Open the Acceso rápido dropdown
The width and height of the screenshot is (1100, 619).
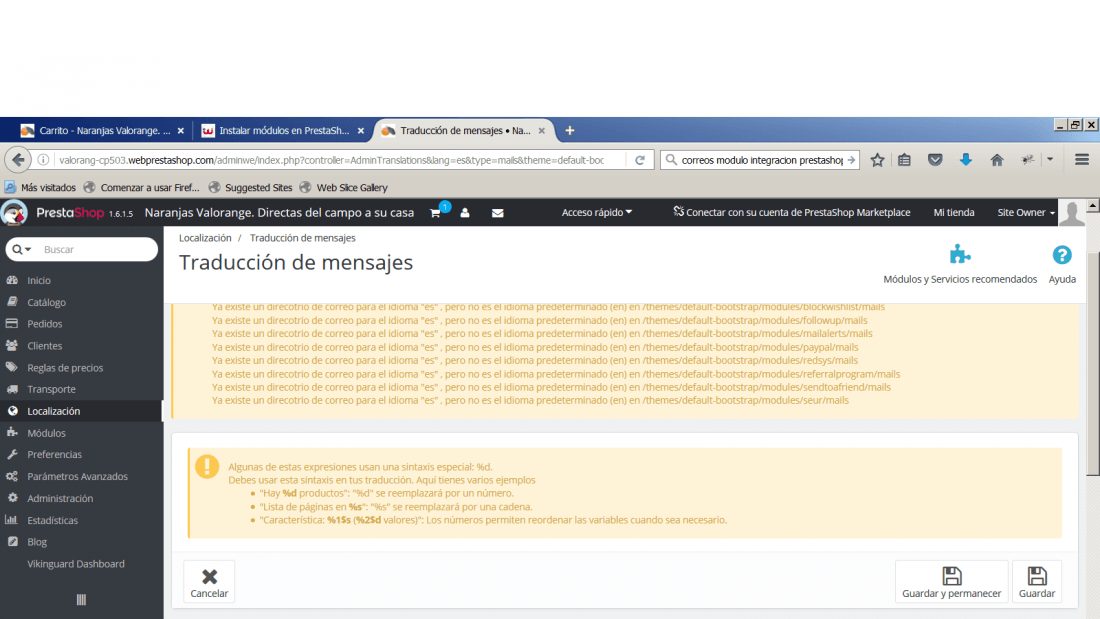pyautogui.click(x=596, y=212)
